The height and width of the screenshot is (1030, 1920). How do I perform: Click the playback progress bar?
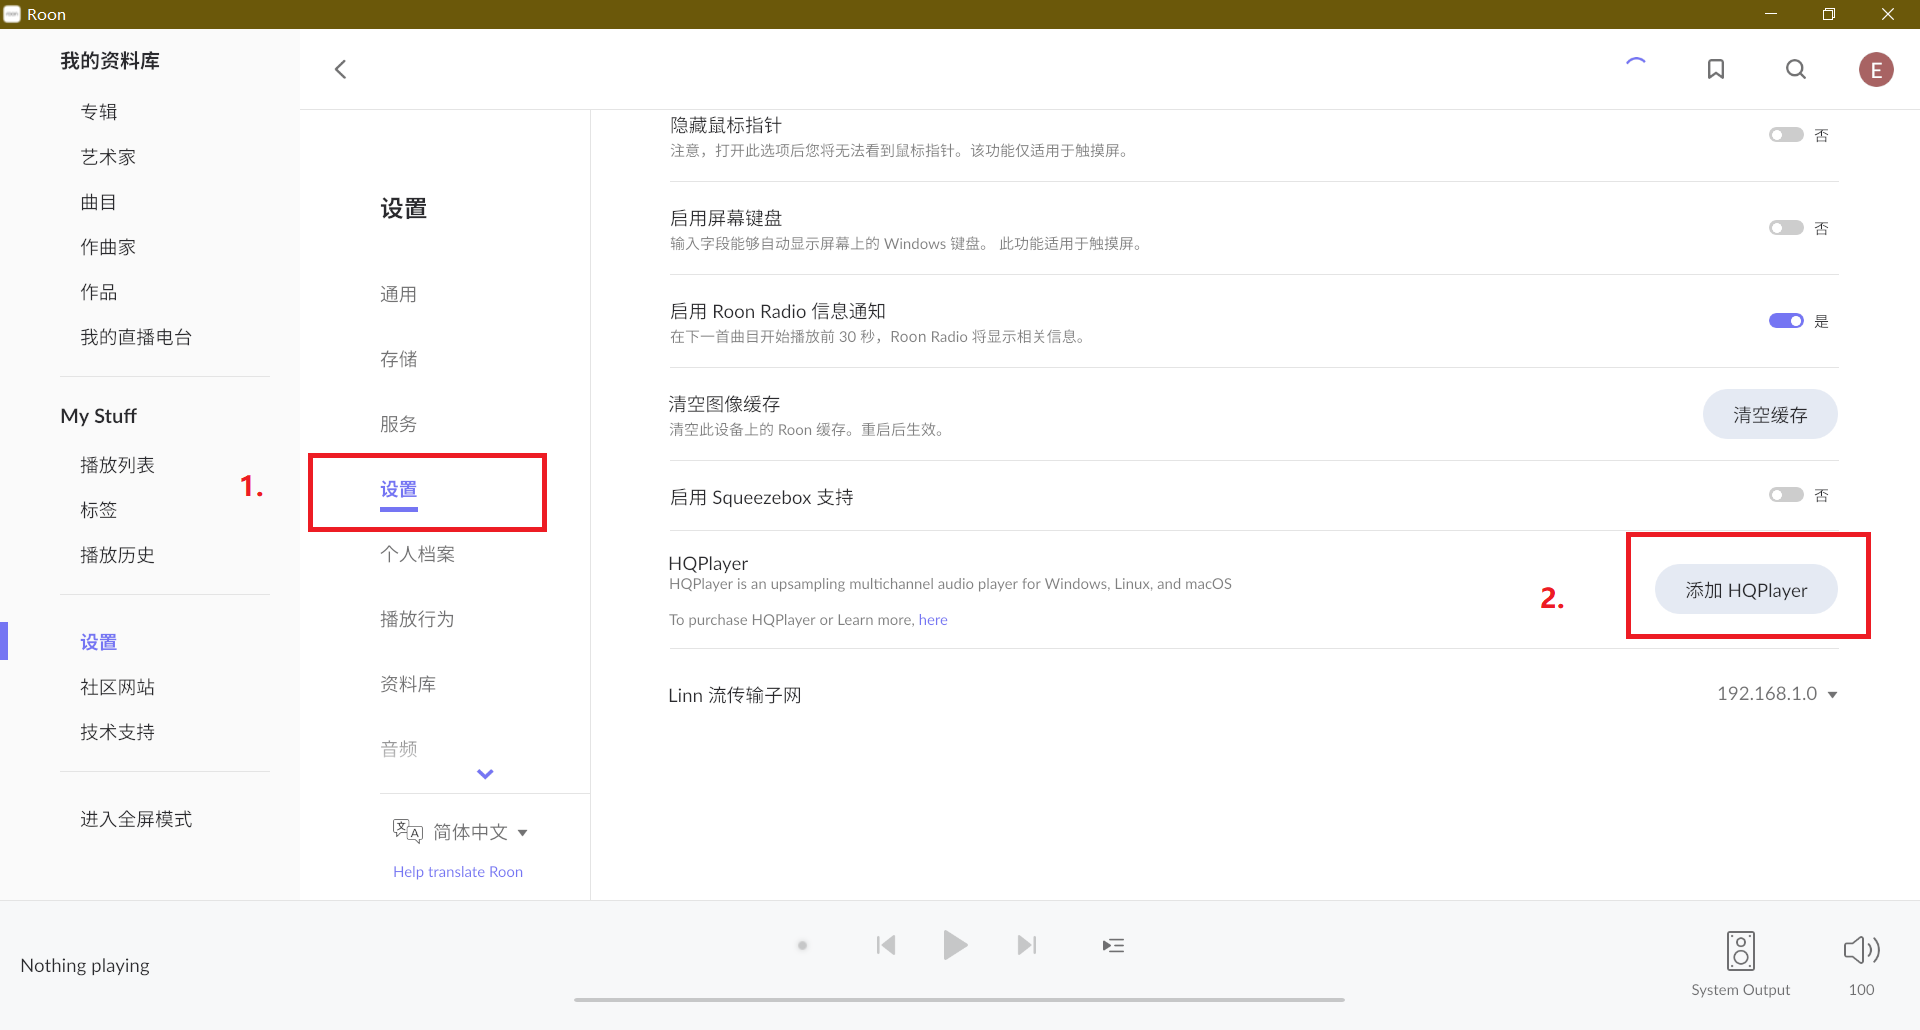click(958, 999)
